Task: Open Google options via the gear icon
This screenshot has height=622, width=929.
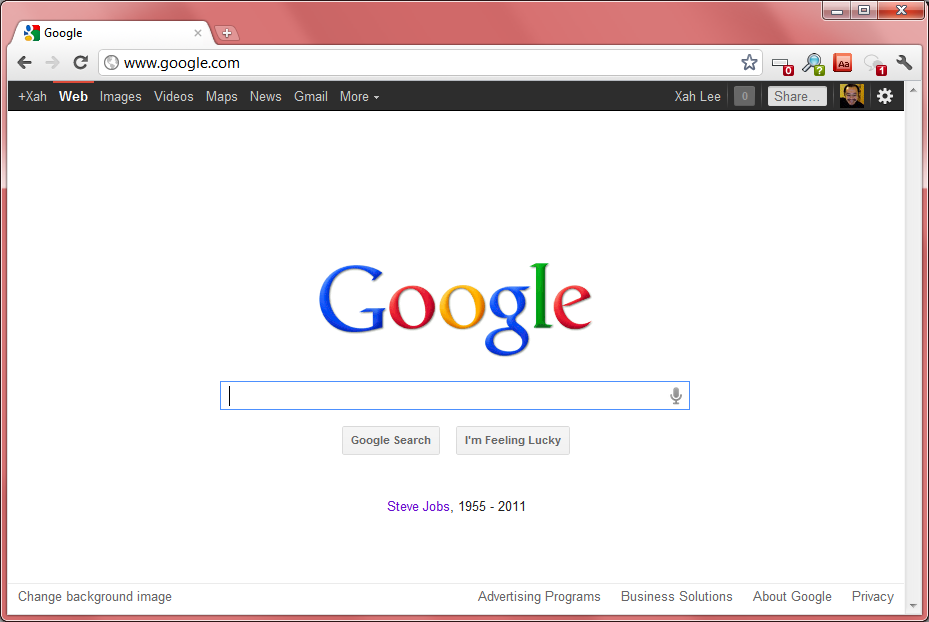Action: click(x=885, y=96)
